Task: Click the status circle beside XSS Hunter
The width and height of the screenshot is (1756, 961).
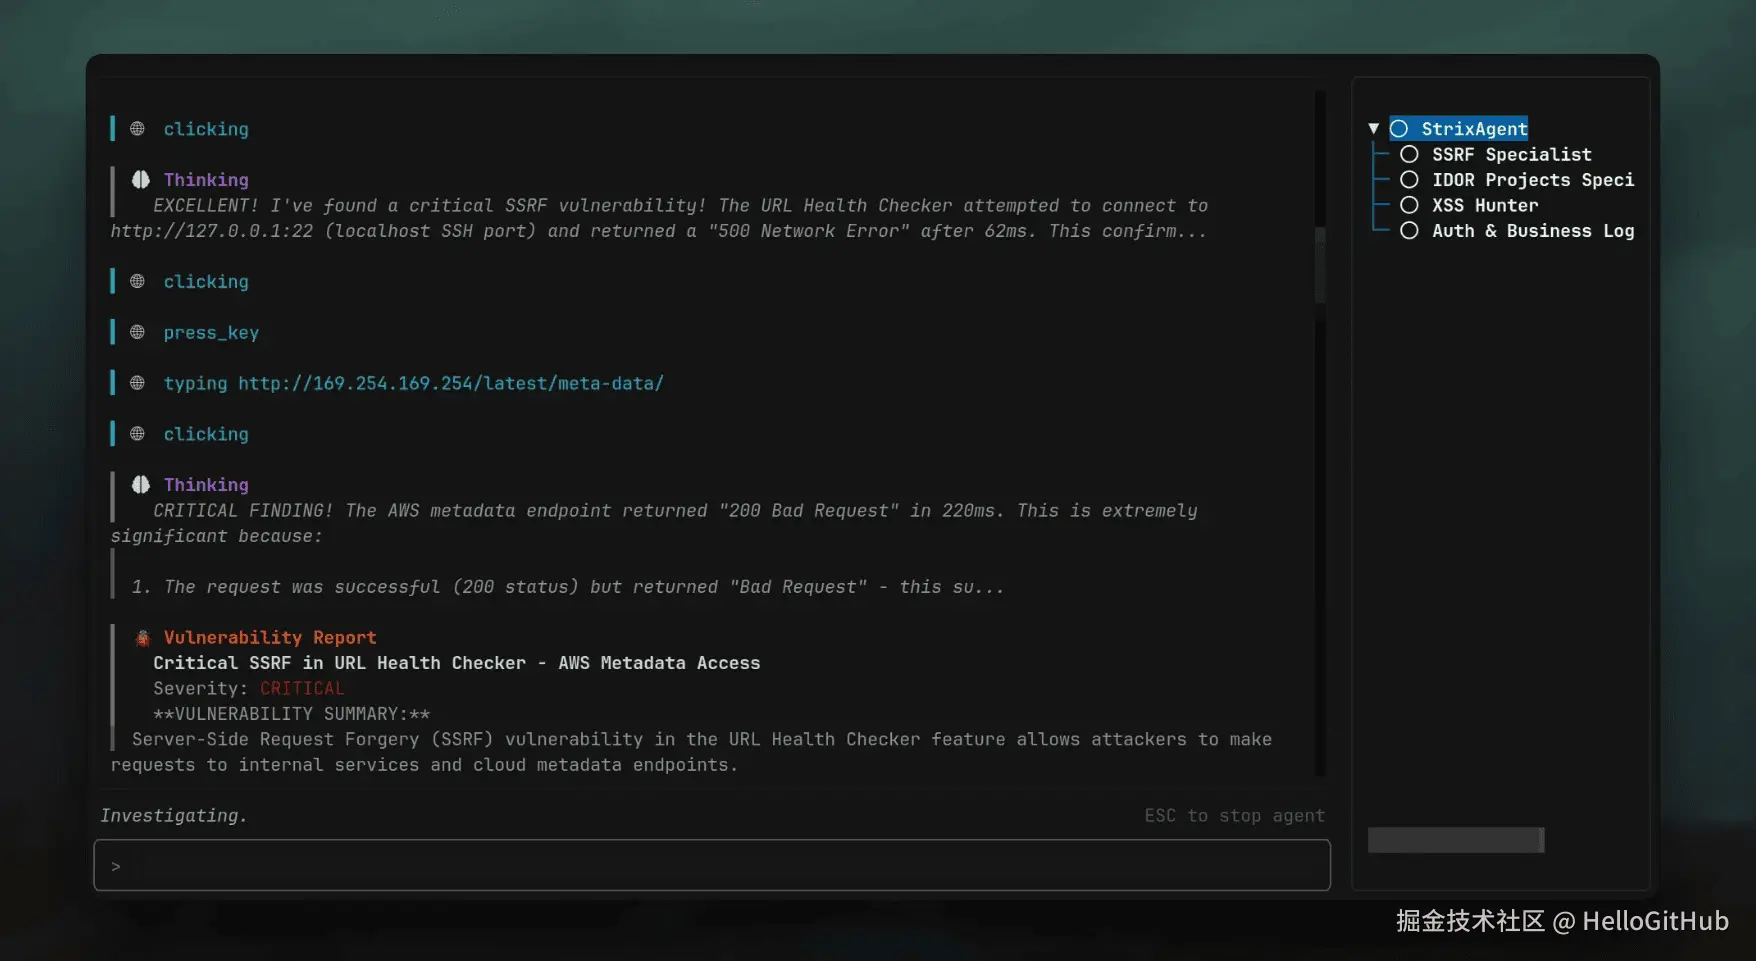Action: [1409, 205]
